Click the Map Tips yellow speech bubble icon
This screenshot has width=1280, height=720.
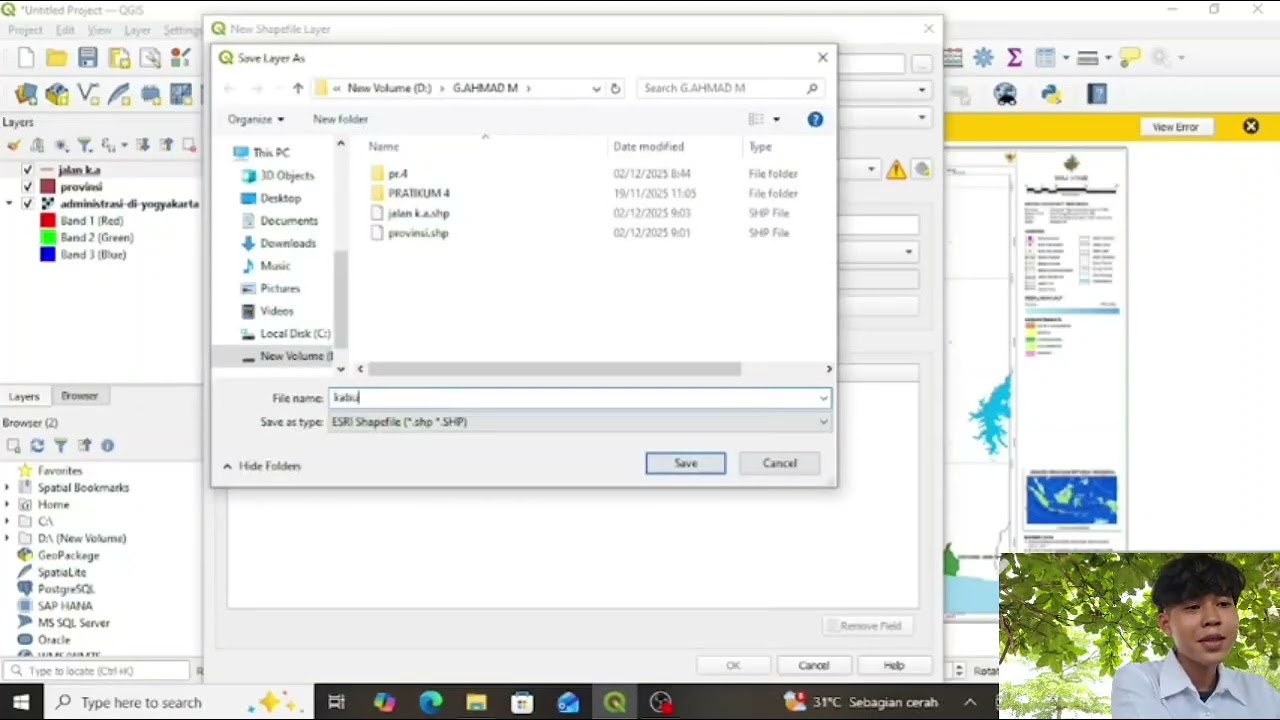coord(1129,58)
